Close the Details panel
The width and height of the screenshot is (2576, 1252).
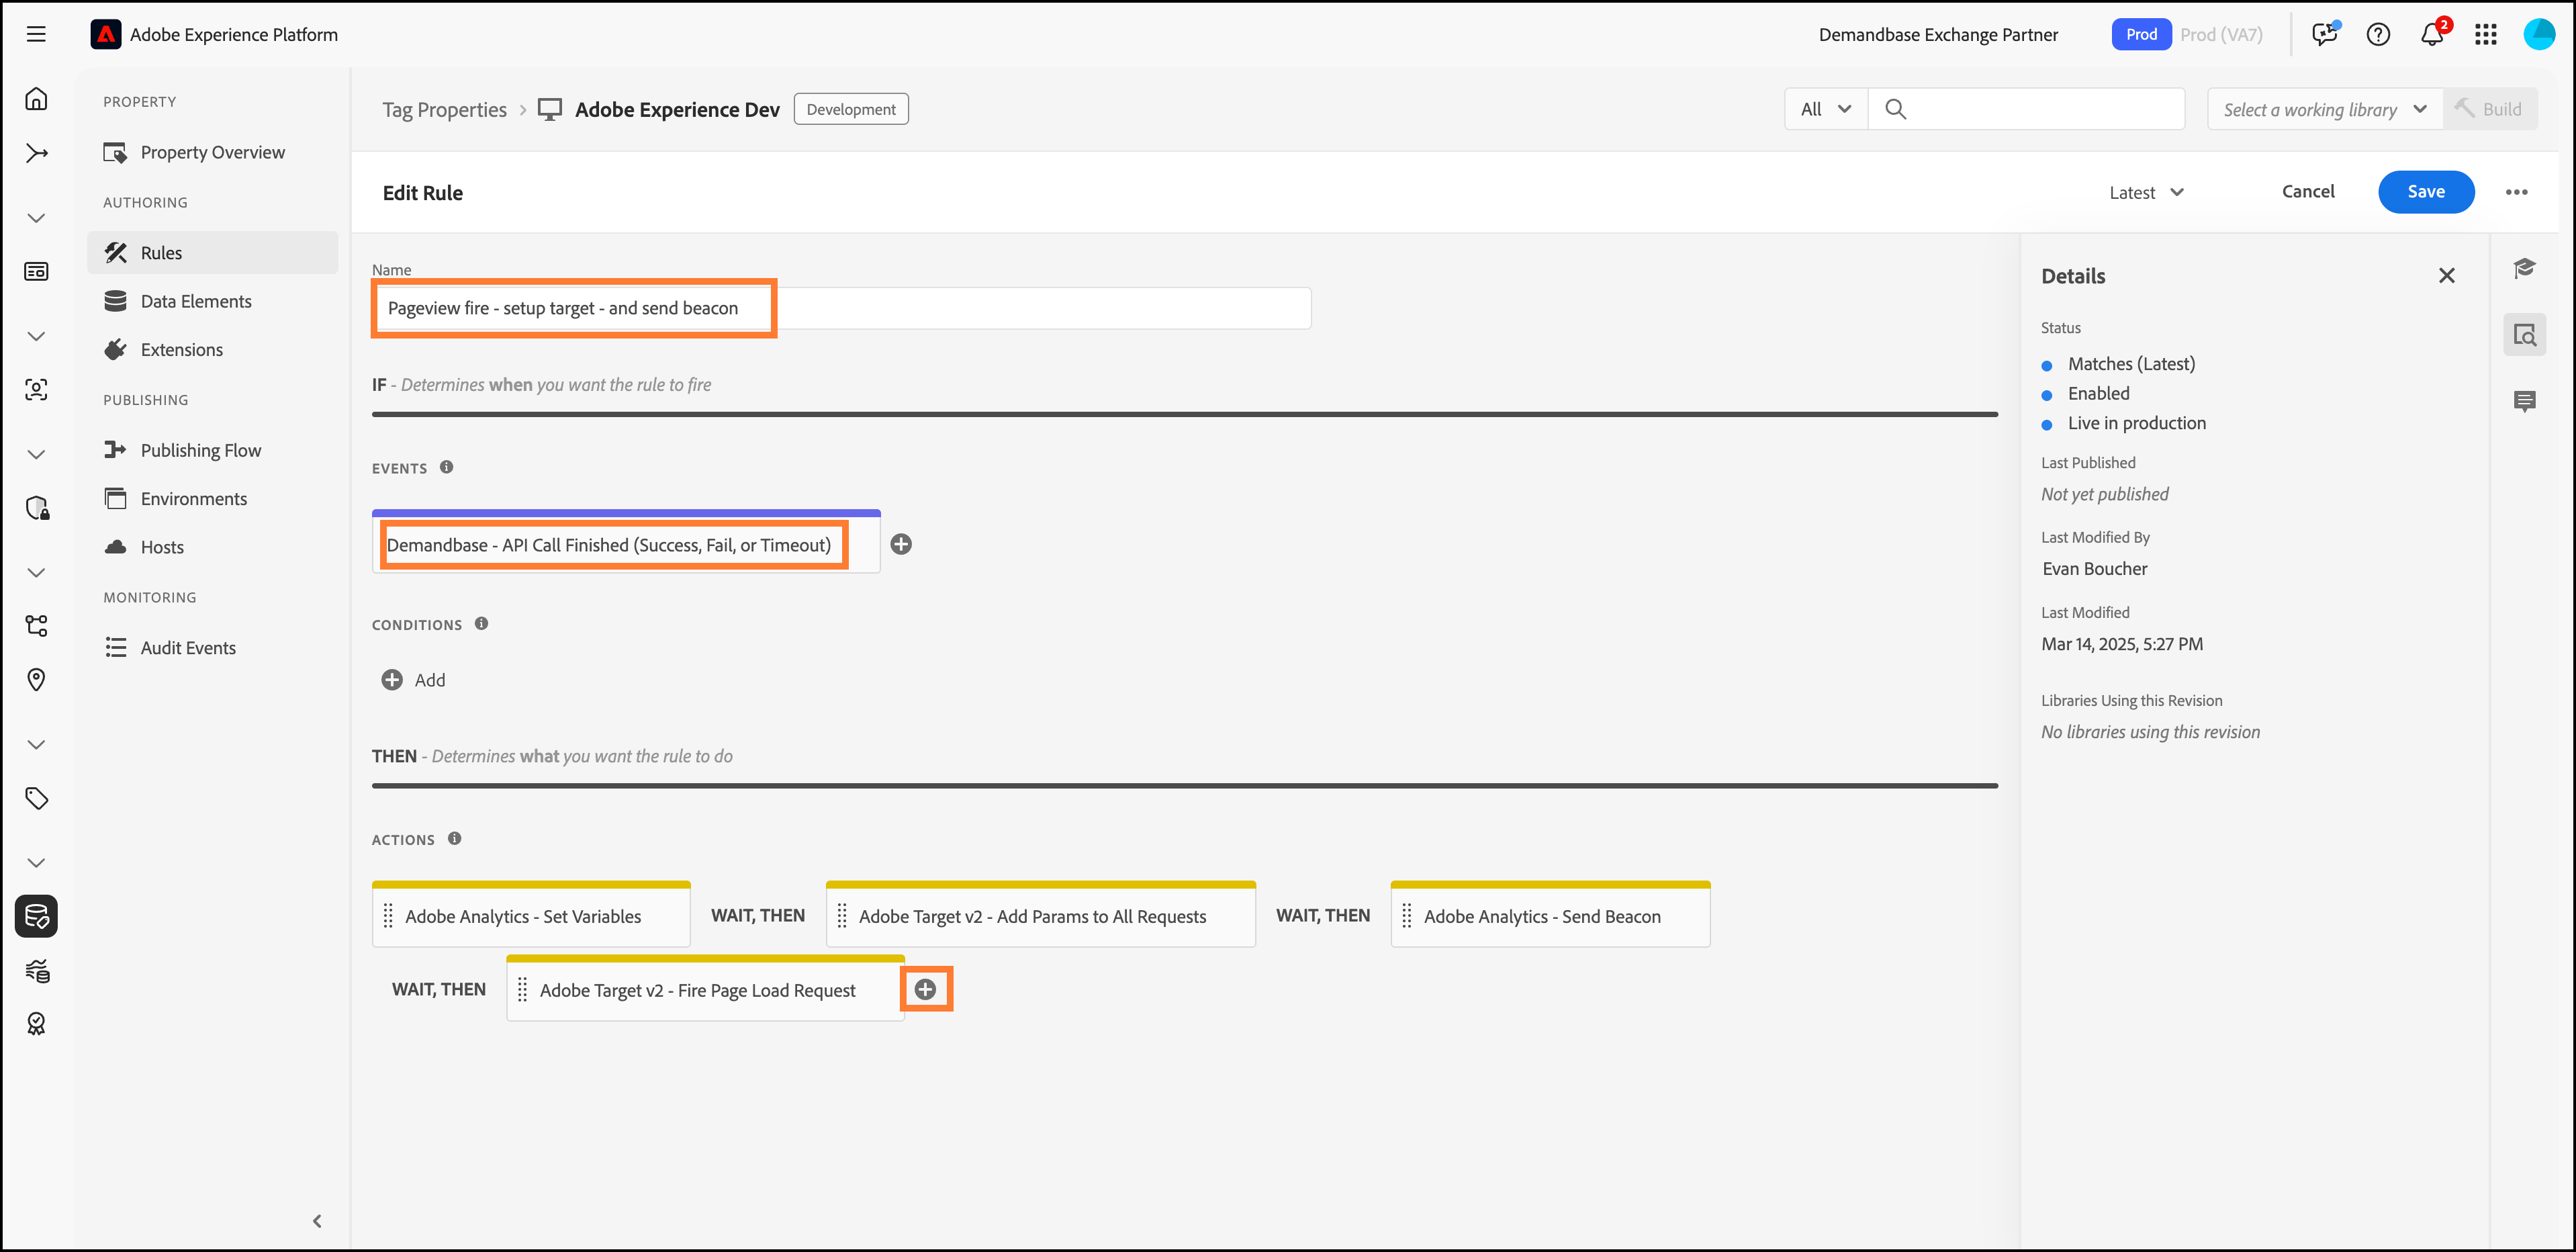(2446, 275)
